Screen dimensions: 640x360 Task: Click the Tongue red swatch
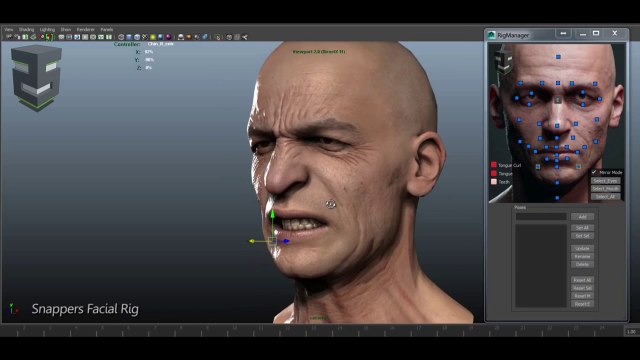pyautogui.click(x=494, y=173)
